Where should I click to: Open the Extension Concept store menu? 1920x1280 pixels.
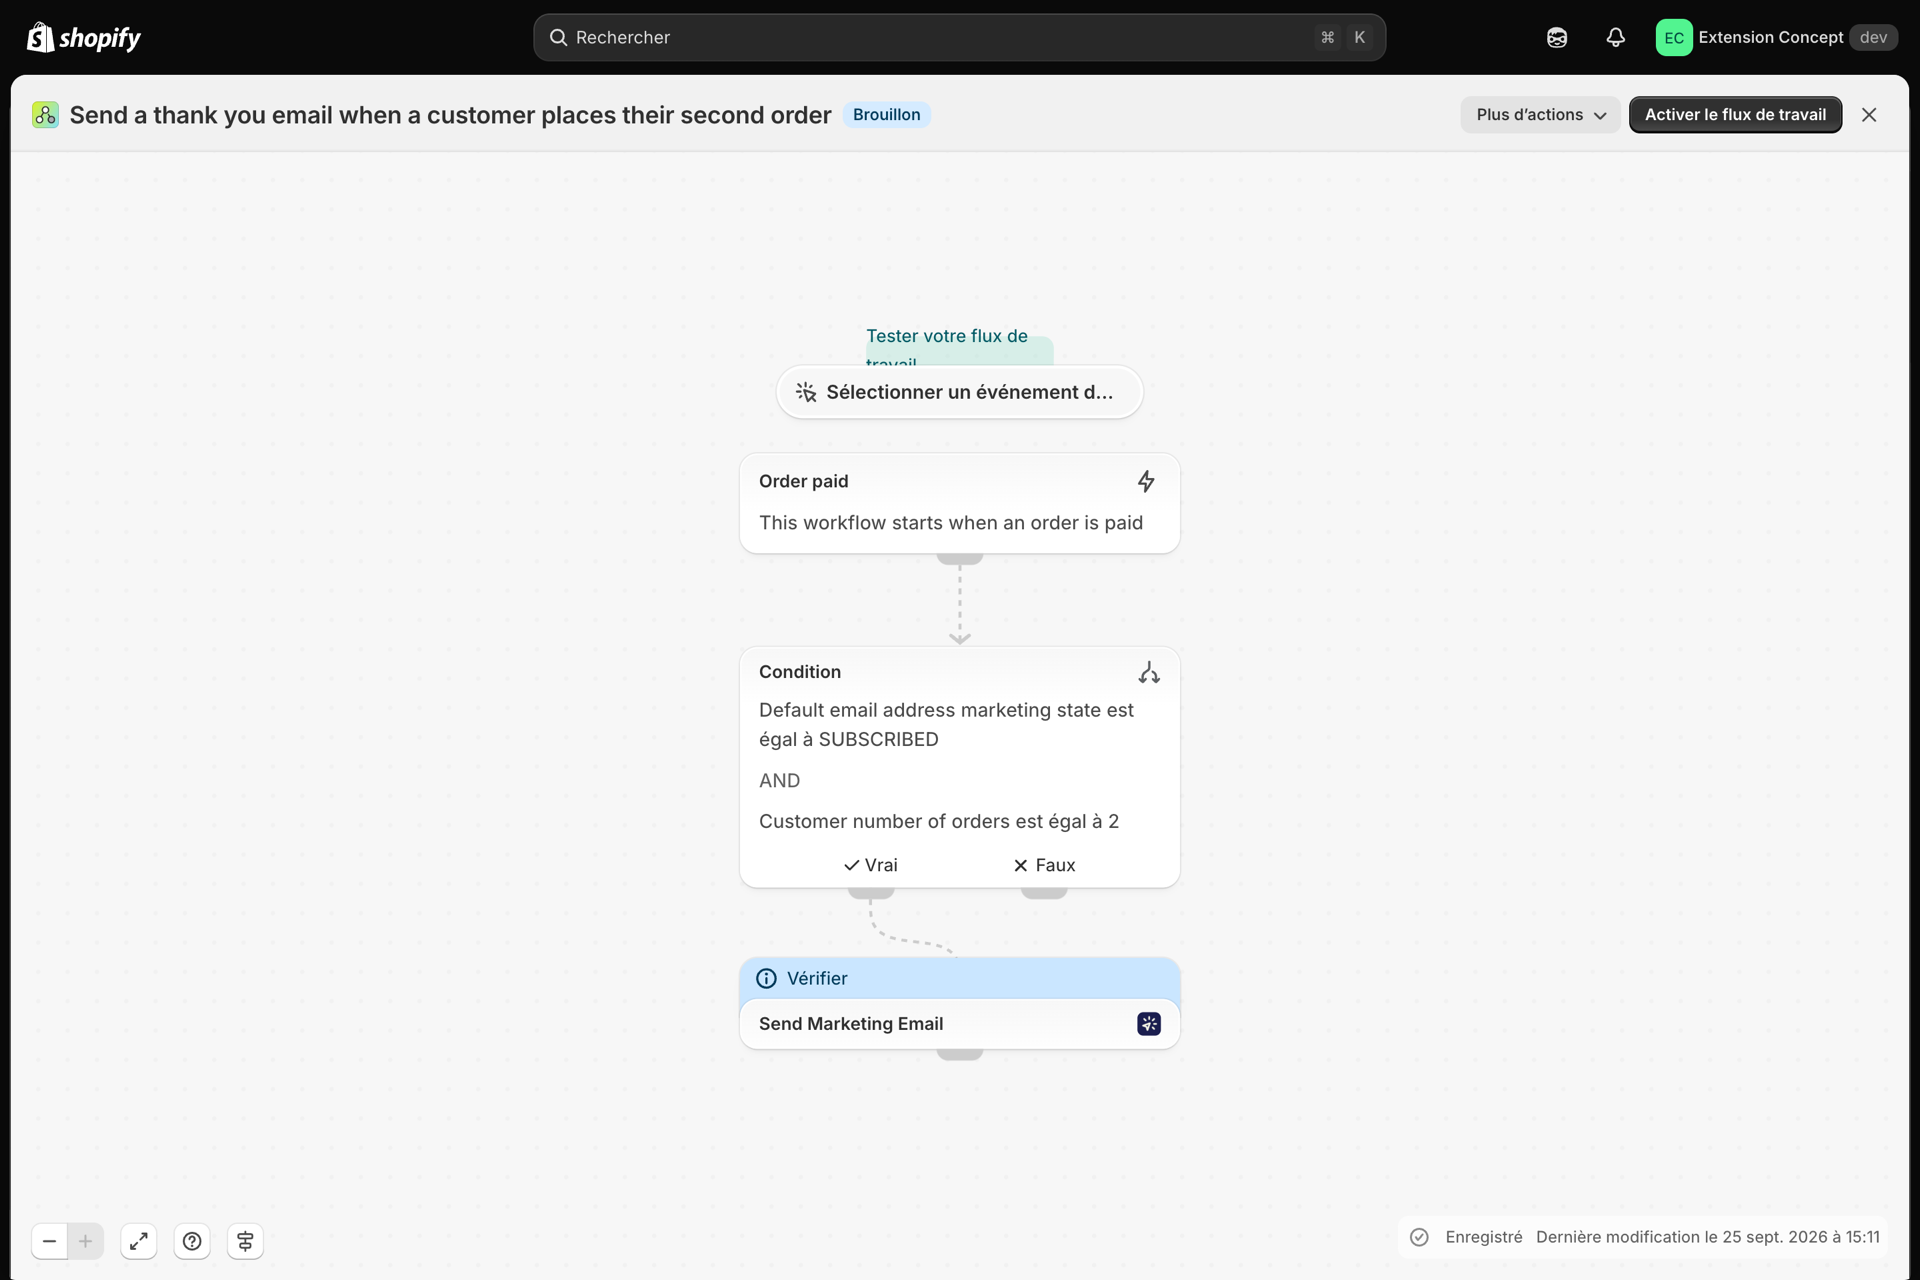[x=1776, y=37]
